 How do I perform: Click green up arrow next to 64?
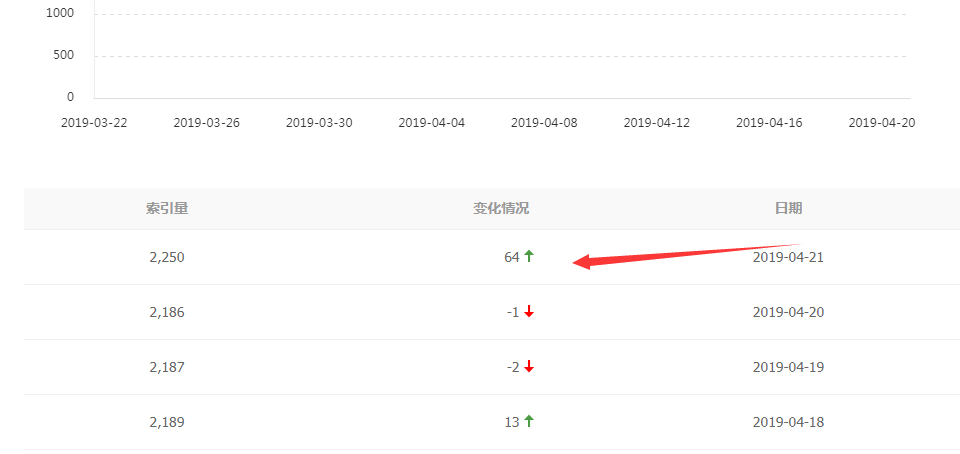[529, 256]
